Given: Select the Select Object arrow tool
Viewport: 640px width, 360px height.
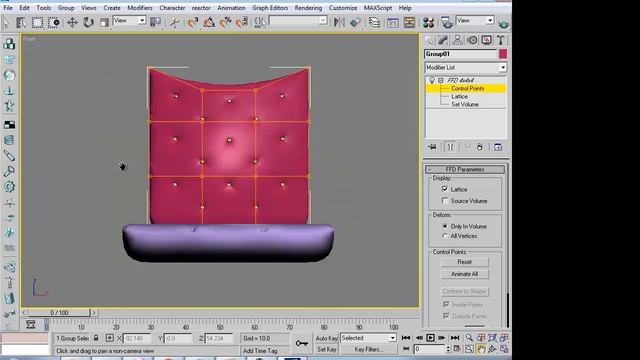Looking at the screenshot, I should [6, 22].
